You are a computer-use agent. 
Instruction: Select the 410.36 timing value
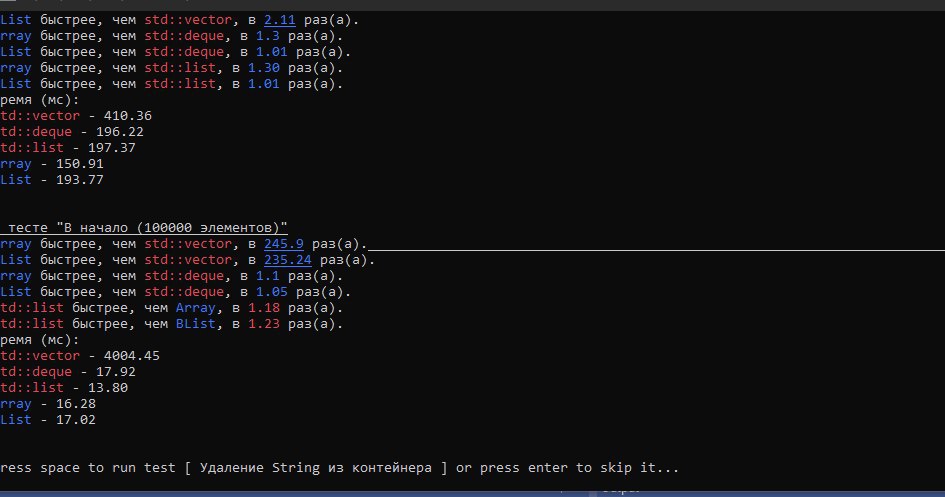[x=128, y=116]
